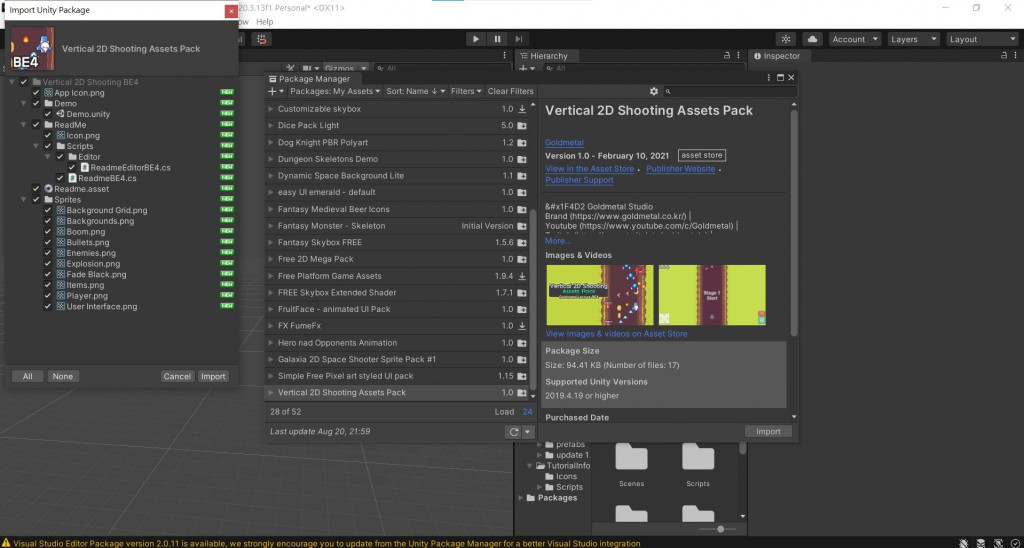1024x548 pixels.
Task: Download Customizable skybox package icon
Action: (522, 109)
